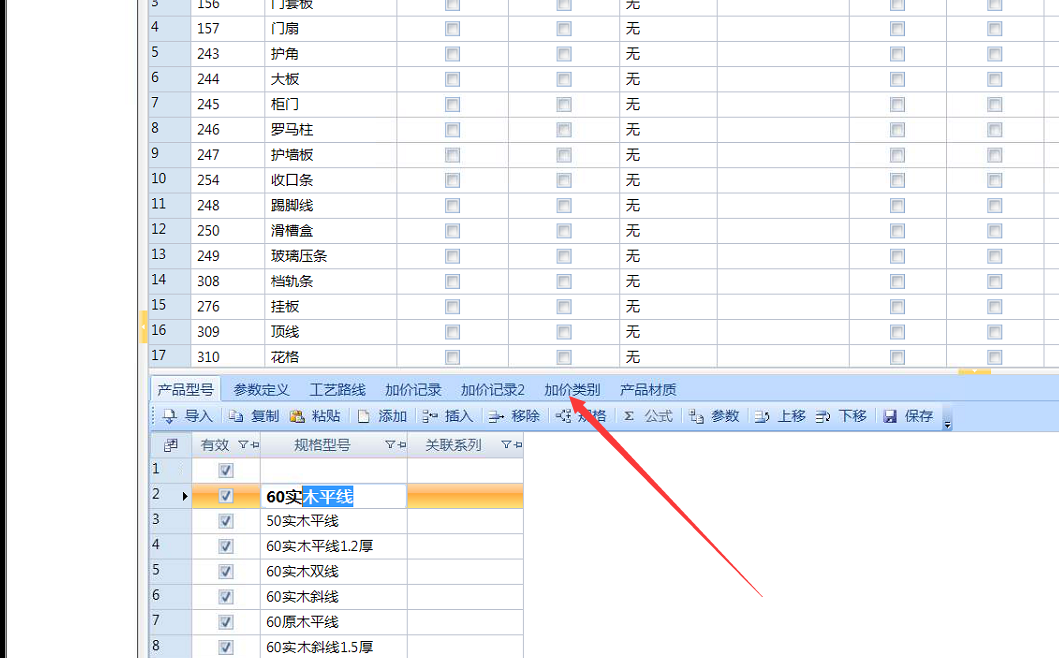Click the 粘贴 paste toolbar icon
Image resolution: width=1059 pixels, height=658 pixels.
pos(297,416)
